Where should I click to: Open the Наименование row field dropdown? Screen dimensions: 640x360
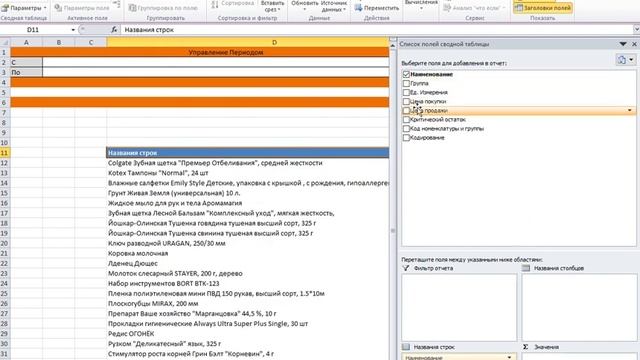coord(509,357)
